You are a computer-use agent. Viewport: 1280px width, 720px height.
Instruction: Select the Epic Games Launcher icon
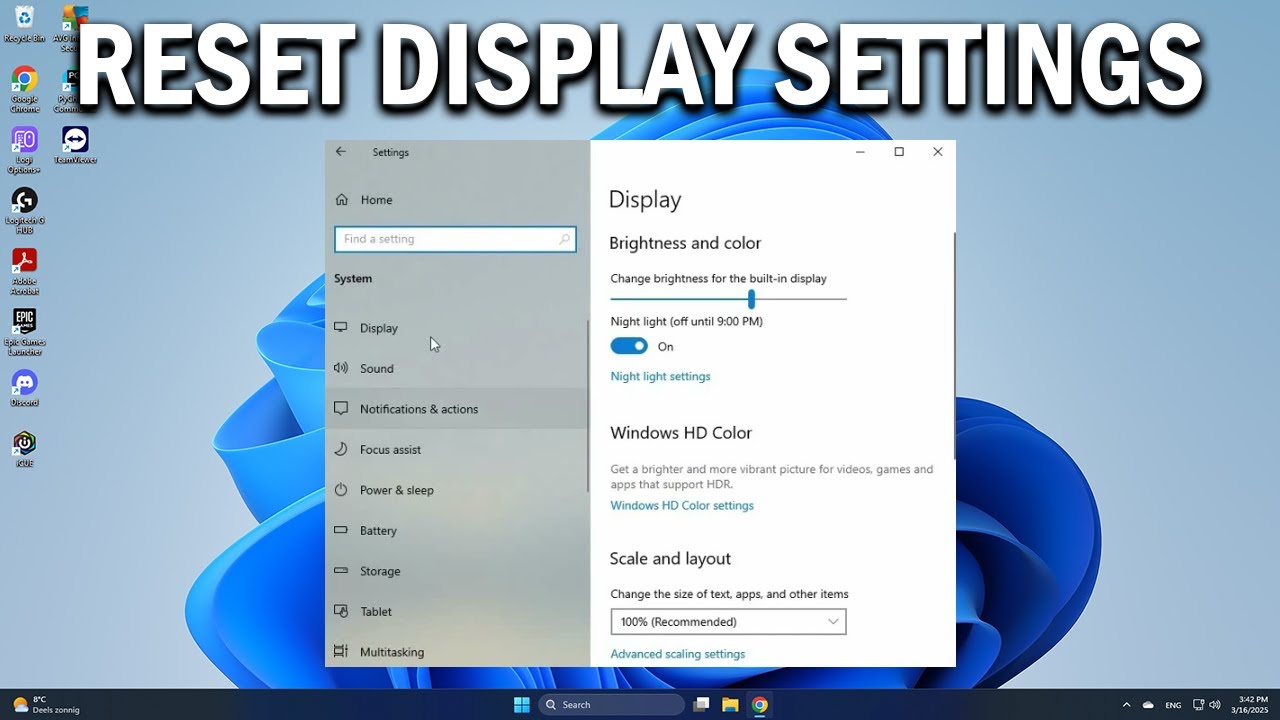(24, 332)
